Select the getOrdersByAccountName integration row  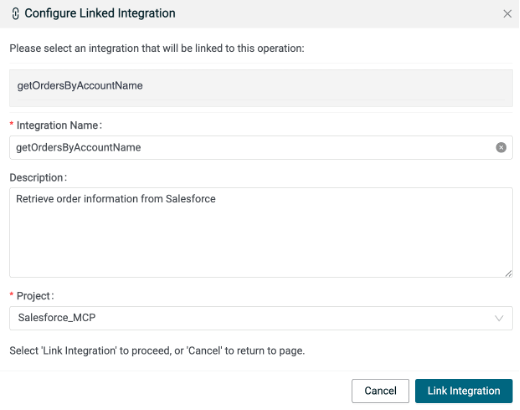pyautogui.click(x=261, y=88)
